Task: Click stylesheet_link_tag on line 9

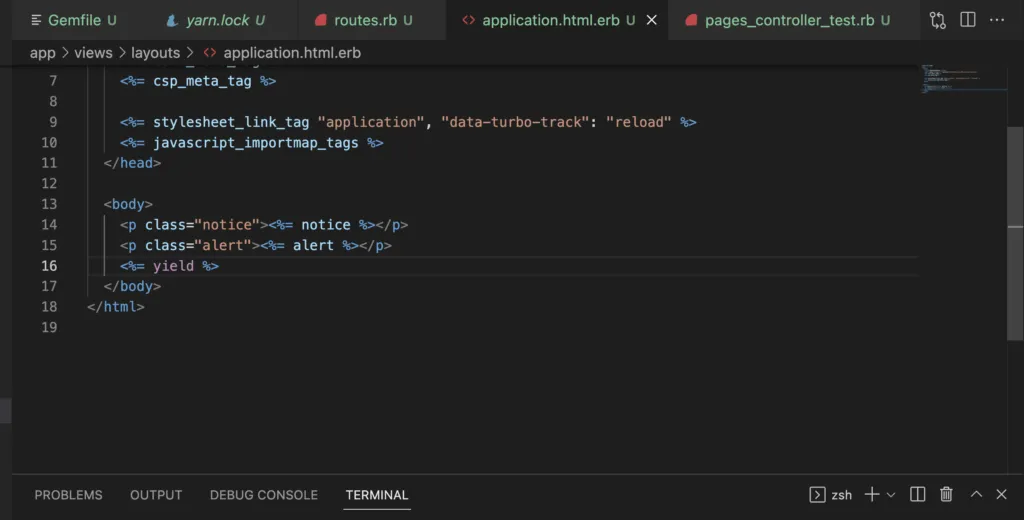Action: (231, 122)
